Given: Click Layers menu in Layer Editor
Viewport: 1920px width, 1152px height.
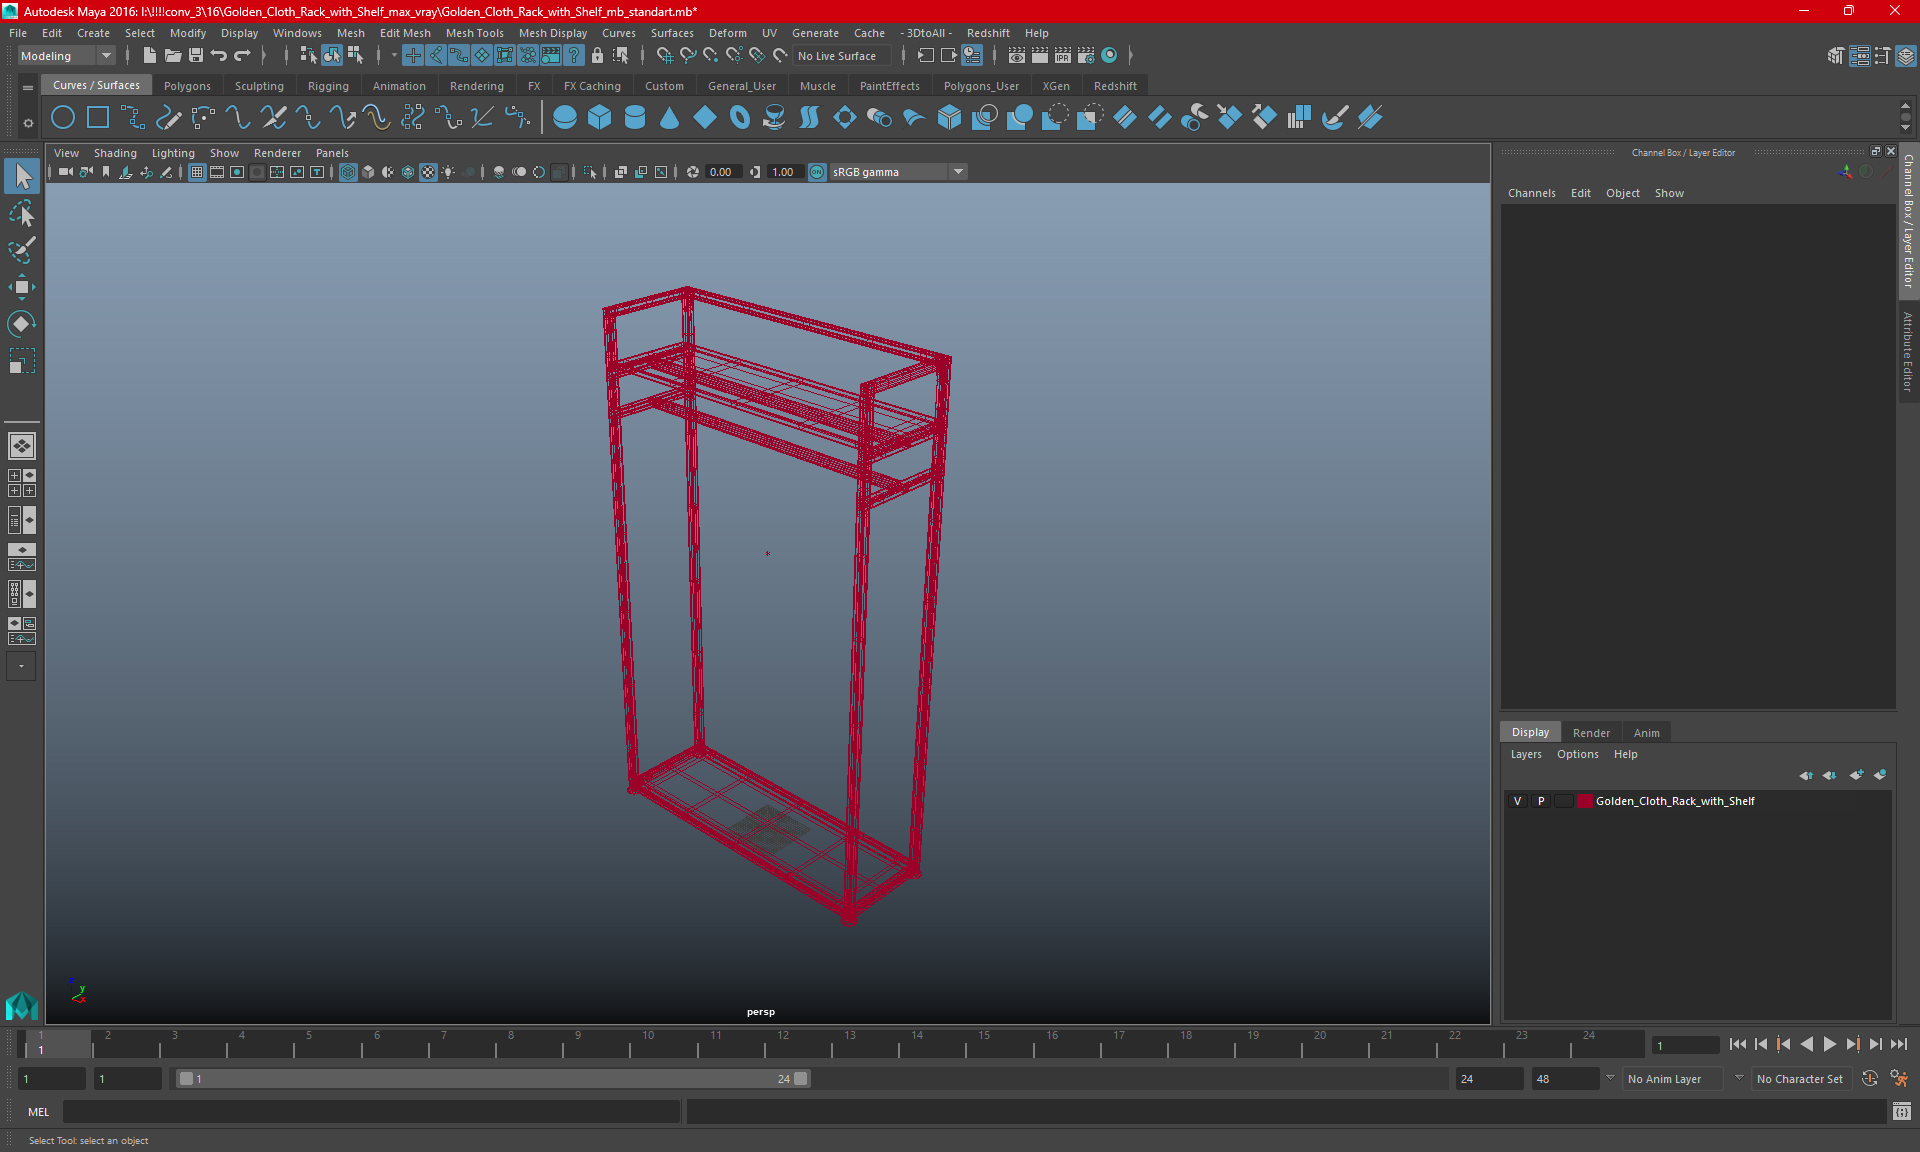Looking at the screenshot, I should tap(1526, 754).
